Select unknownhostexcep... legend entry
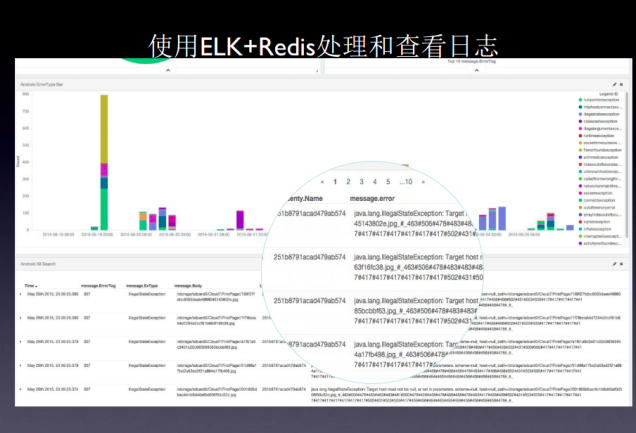Screen dimensions: 636x433 coord(602,171)
